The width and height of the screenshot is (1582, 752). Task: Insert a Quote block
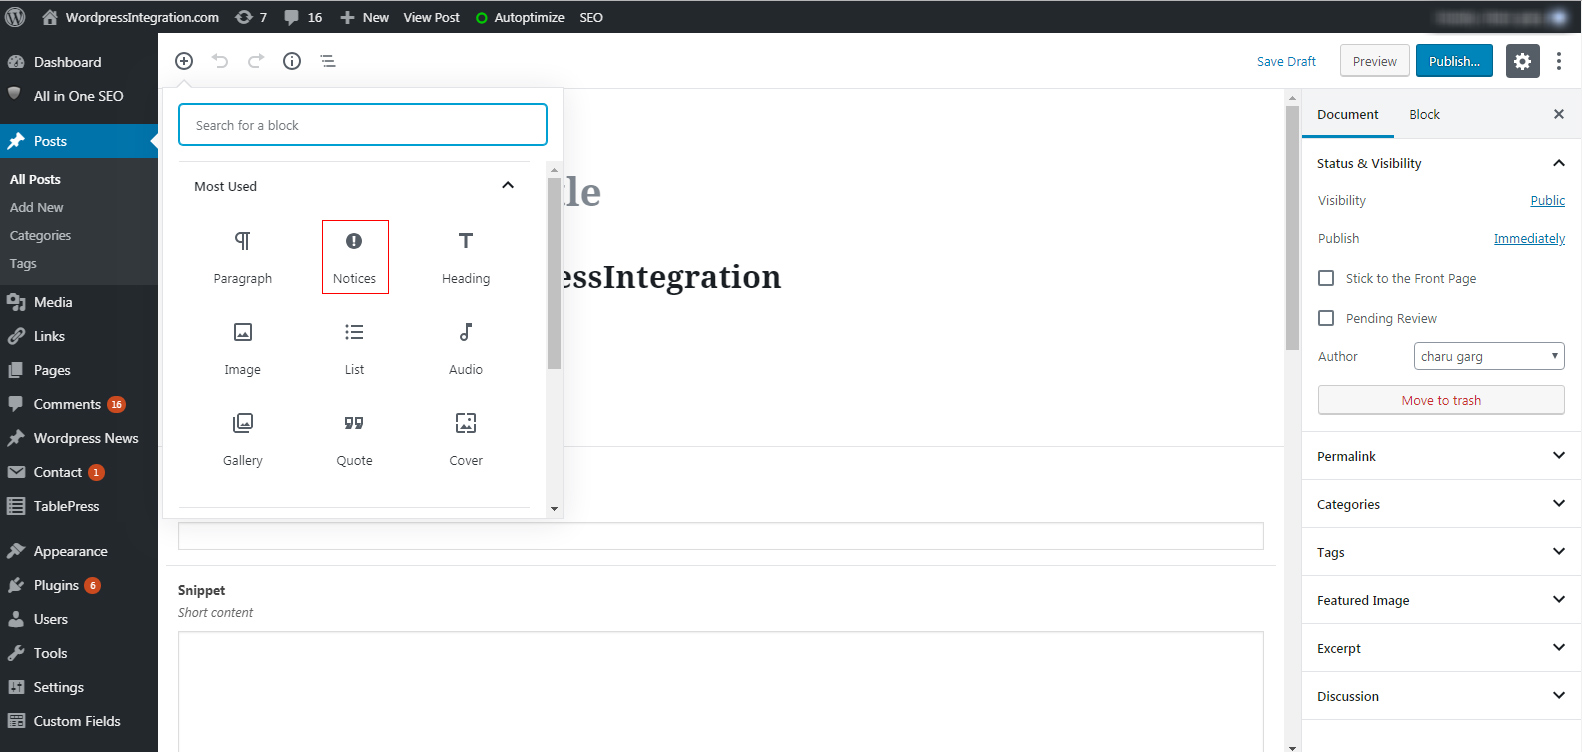tap(355, 439)
